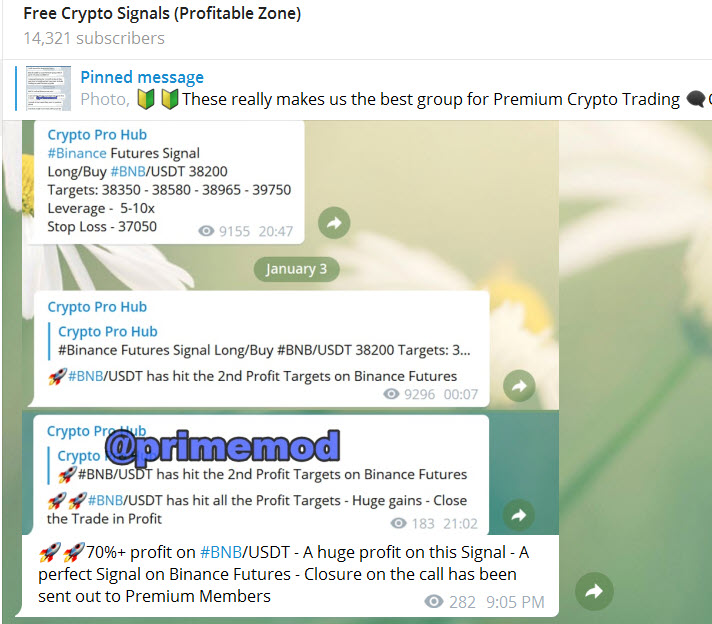Open Free Crypto Signals channel title
The image size is (712, 624).
(x=162, y=13)
